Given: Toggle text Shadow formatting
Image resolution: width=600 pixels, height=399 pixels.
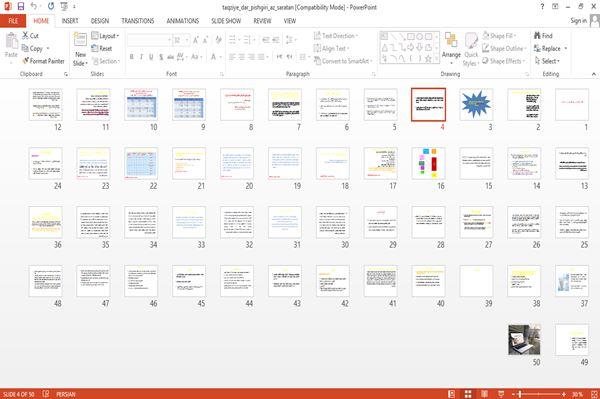Looking at the screenshot, I should (x=161, y=57).
